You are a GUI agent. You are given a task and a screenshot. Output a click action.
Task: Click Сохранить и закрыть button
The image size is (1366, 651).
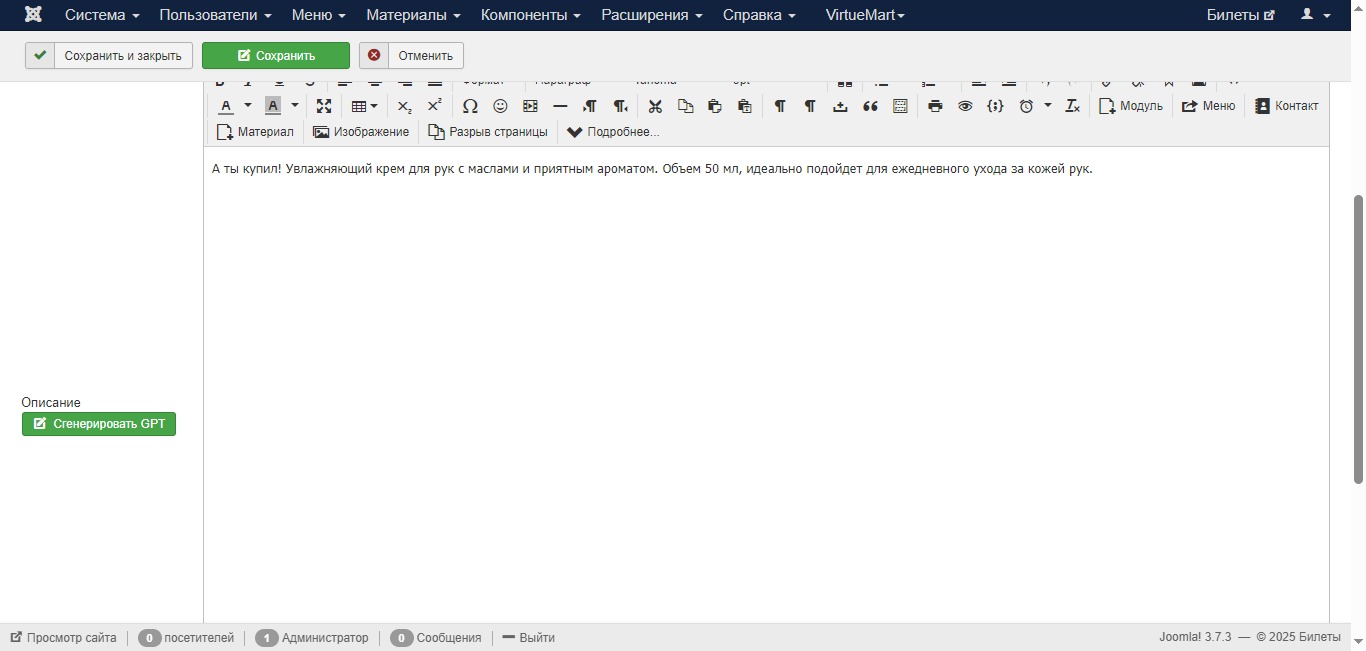[x=109, y=56]
